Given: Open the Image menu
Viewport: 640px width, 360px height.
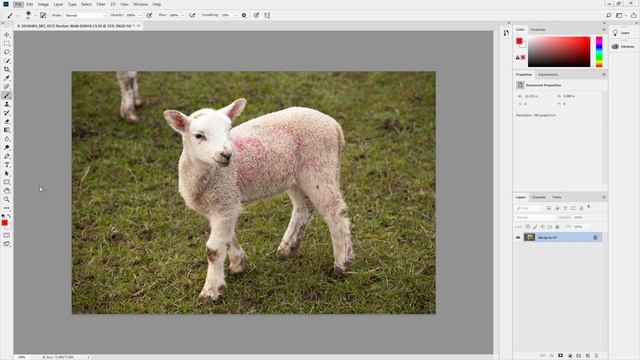Looking at the screenshot, I should 43,4.
